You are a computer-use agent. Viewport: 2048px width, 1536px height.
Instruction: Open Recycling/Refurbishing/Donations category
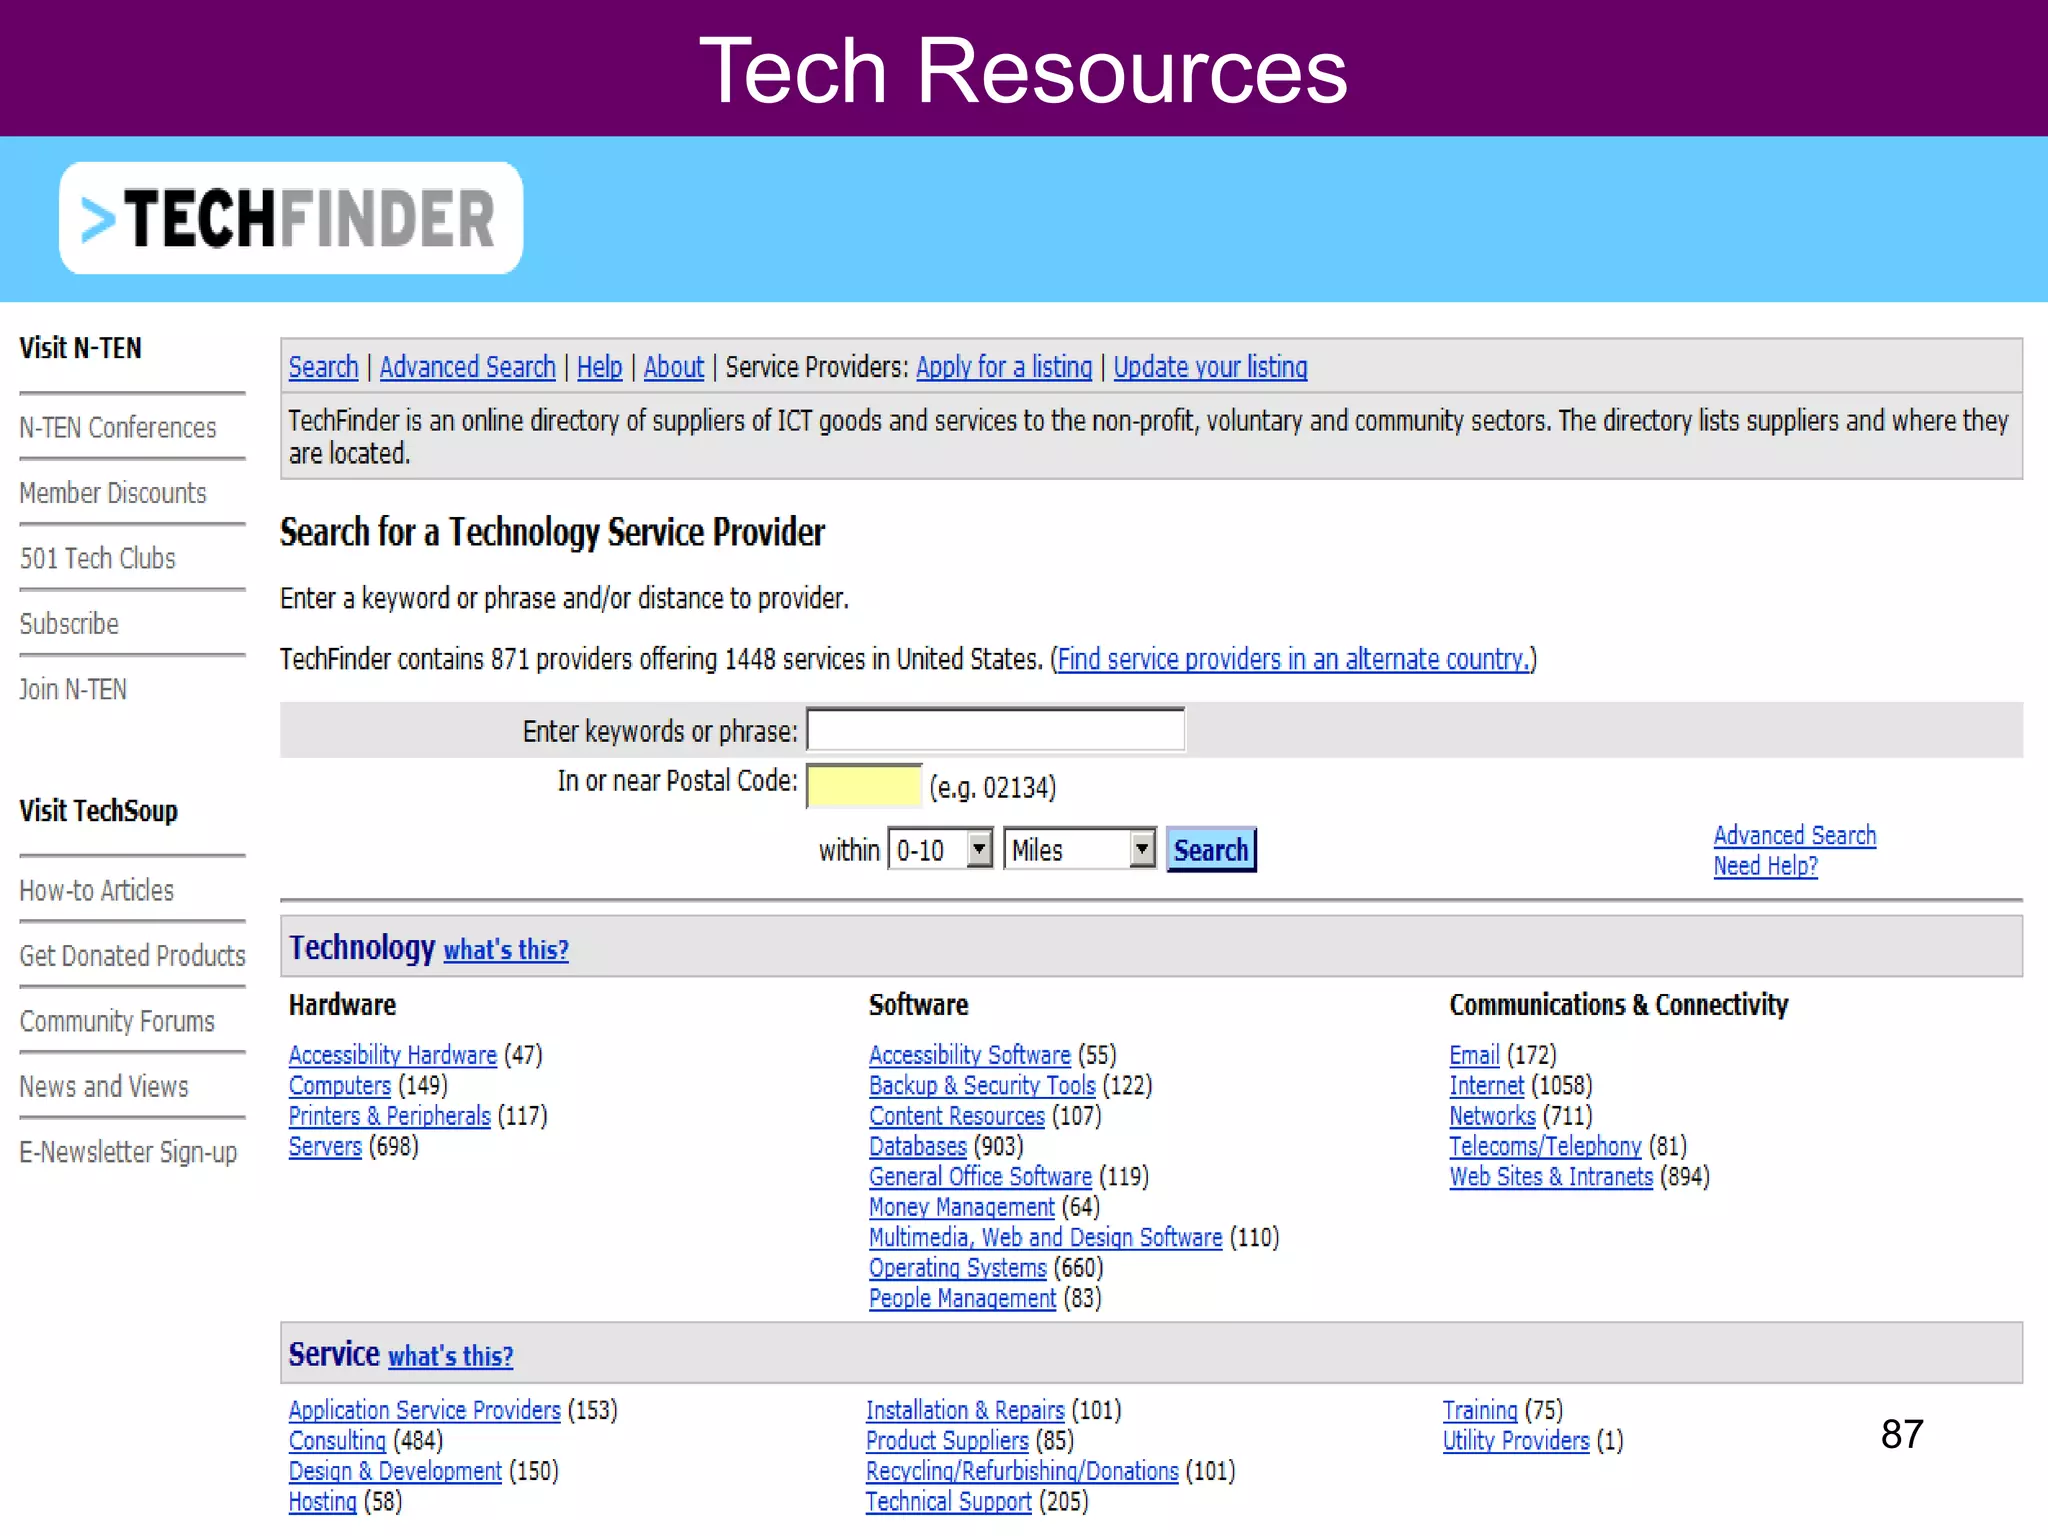click(1022, 1471)
